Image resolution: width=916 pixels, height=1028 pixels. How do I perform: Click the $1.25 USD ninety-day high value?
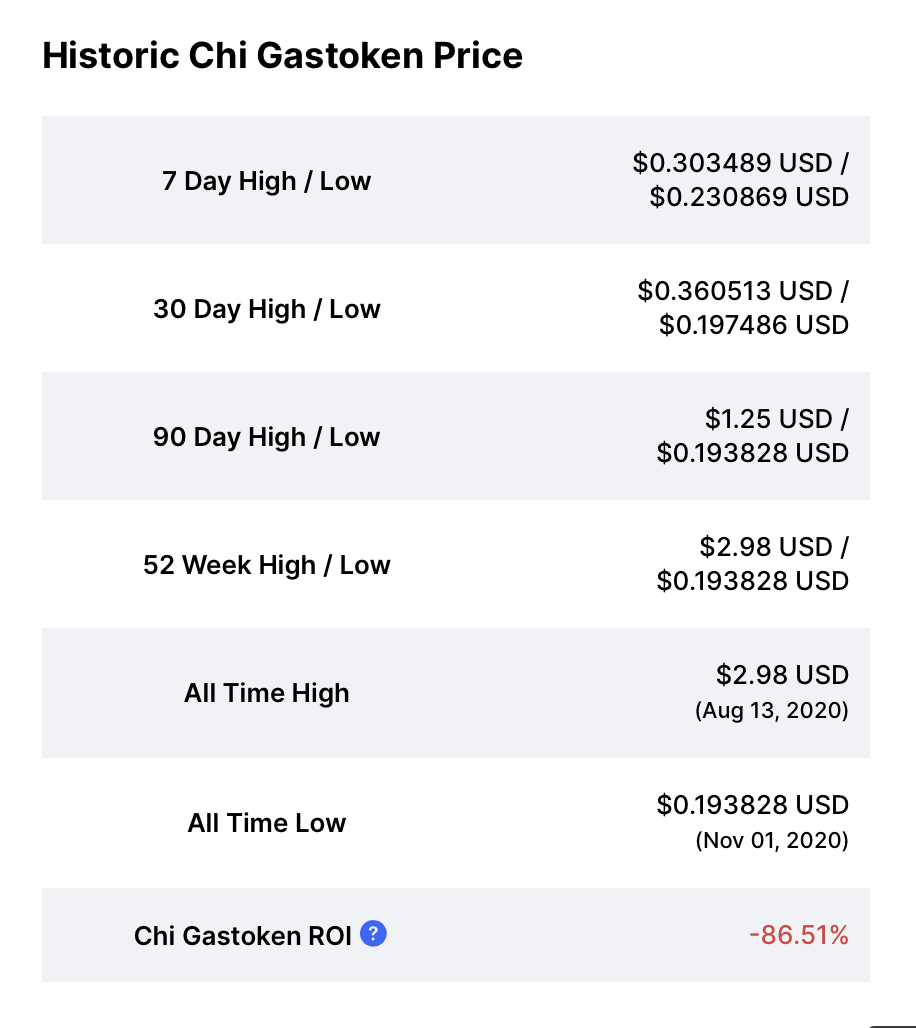pyautogui.click(x=768, y=419)
